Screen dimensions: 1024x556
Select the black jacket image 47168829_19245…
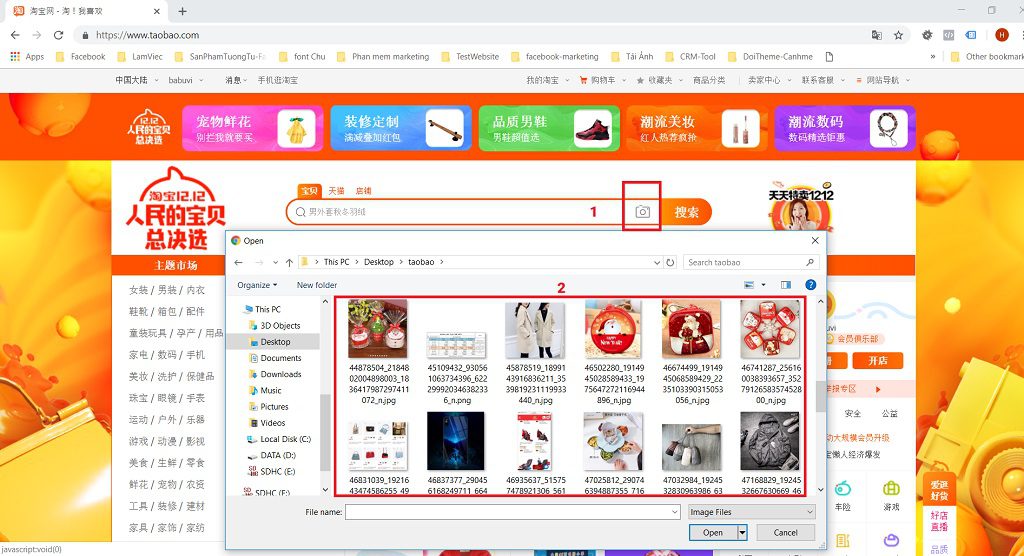[x=770, y=441]
